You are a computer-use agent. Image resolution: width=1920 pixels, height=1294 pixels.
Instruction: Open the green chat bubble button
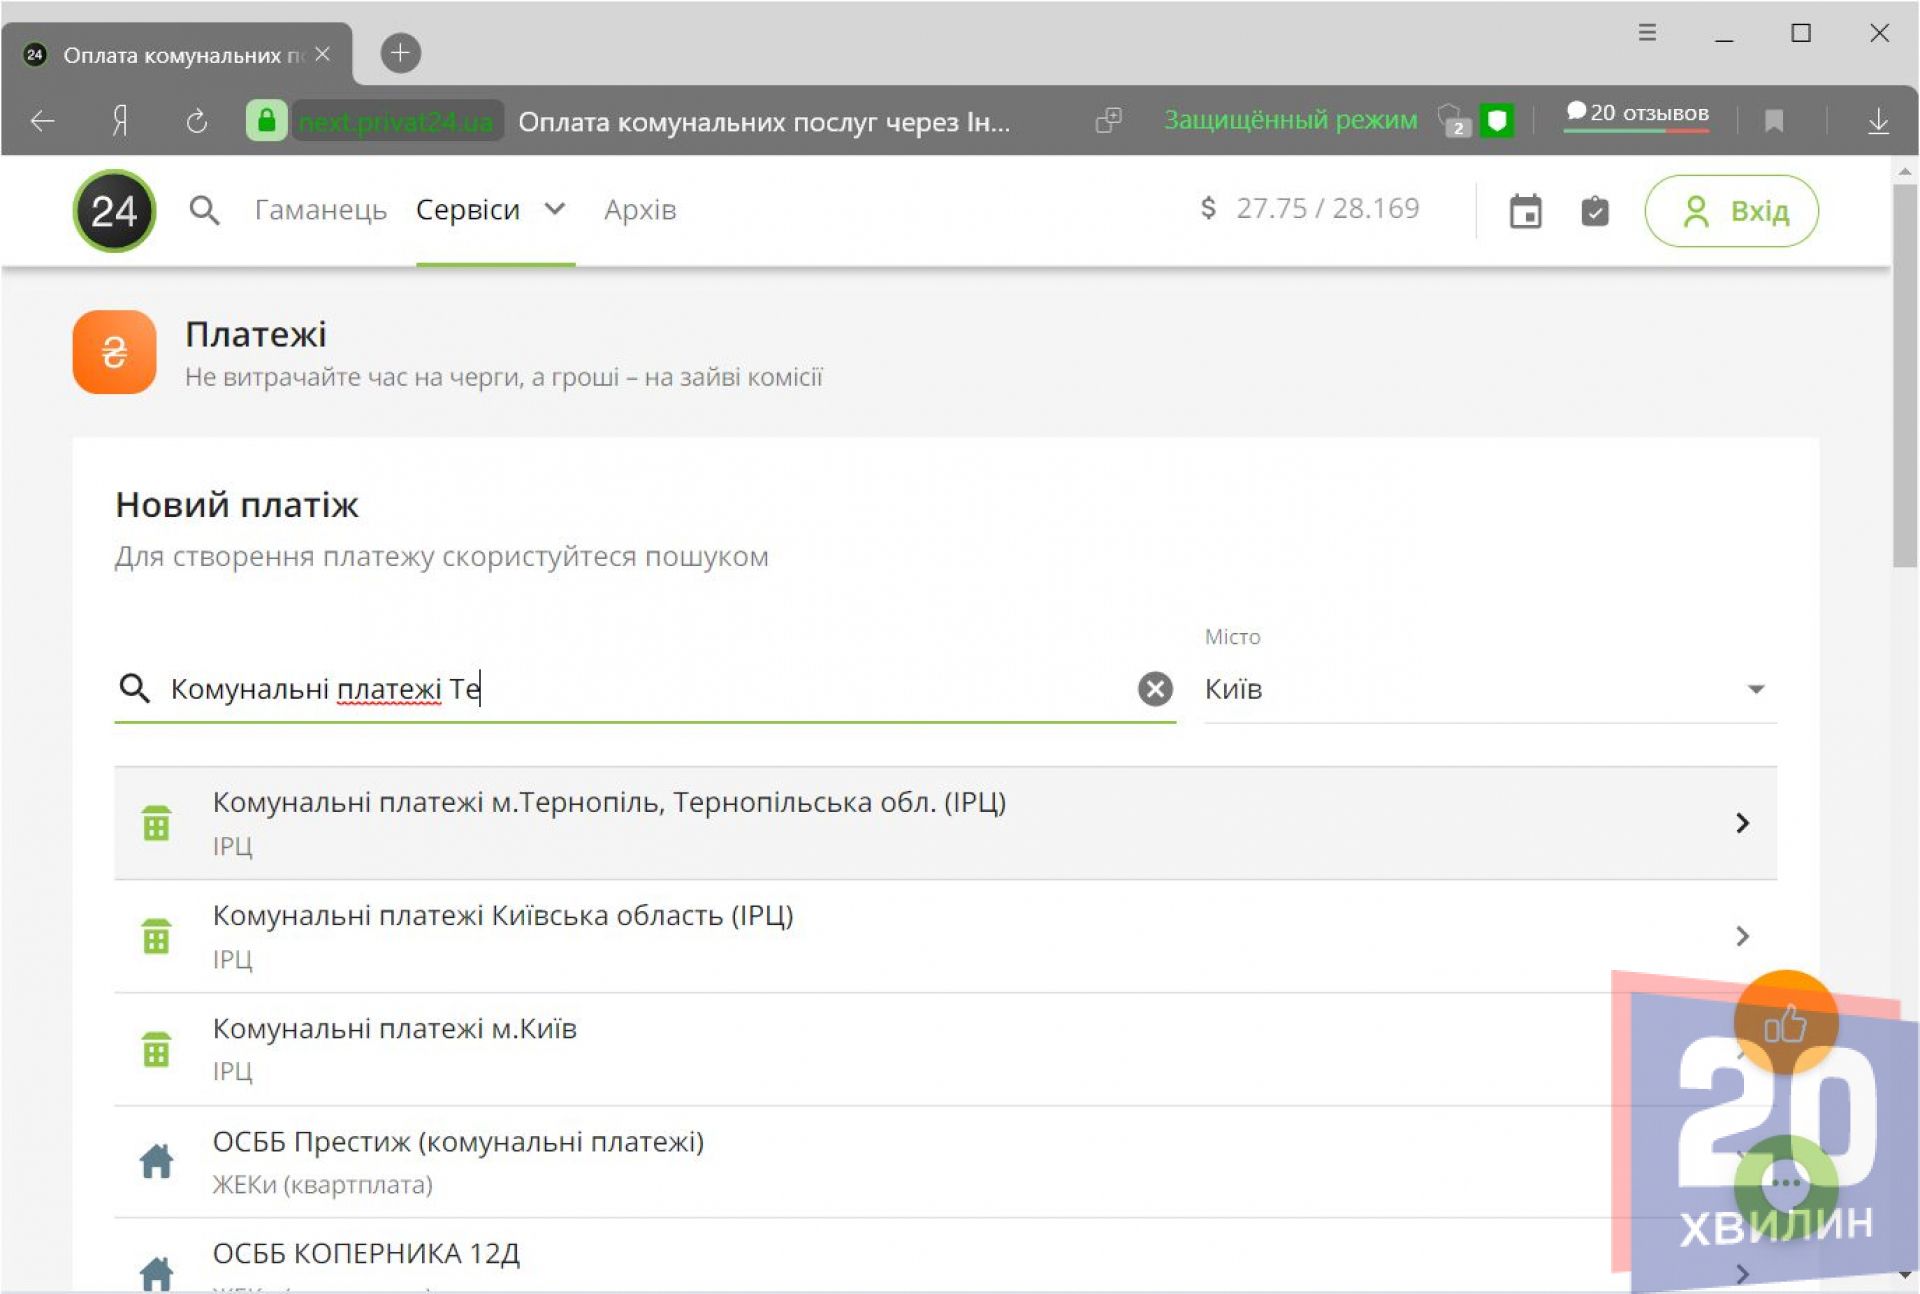pos(1785,1182)
